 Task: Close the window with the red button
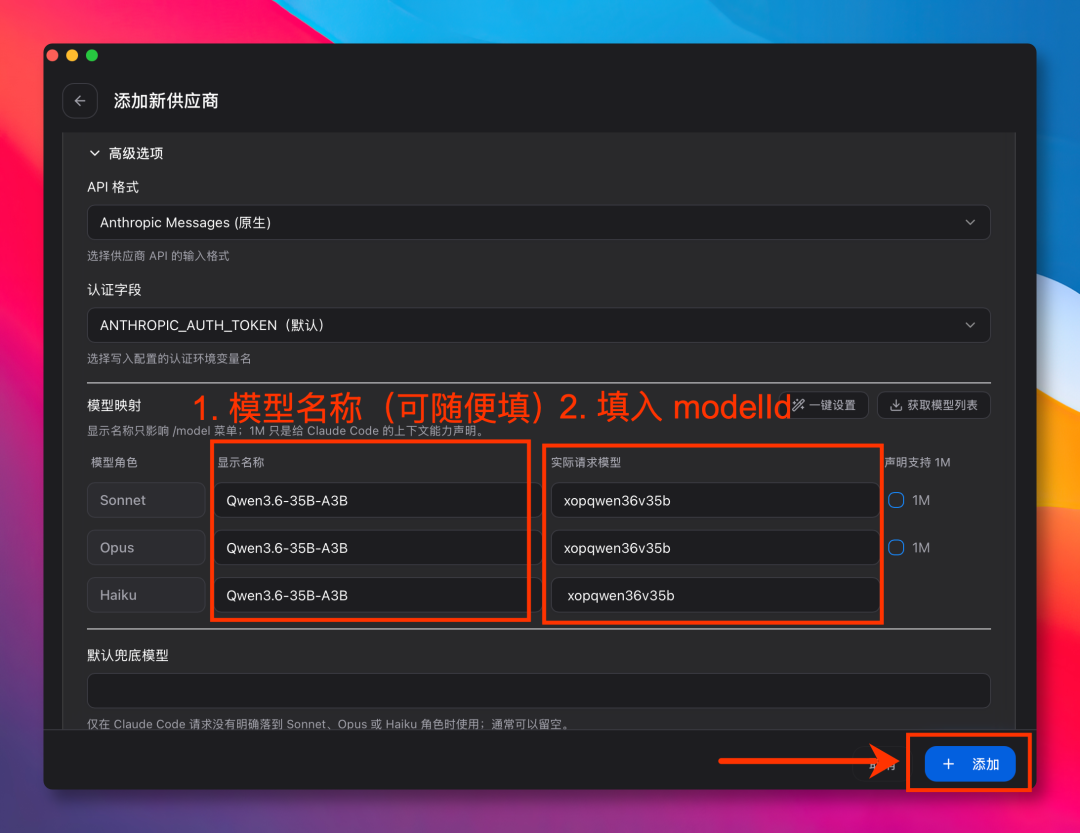tap(52, 55)
